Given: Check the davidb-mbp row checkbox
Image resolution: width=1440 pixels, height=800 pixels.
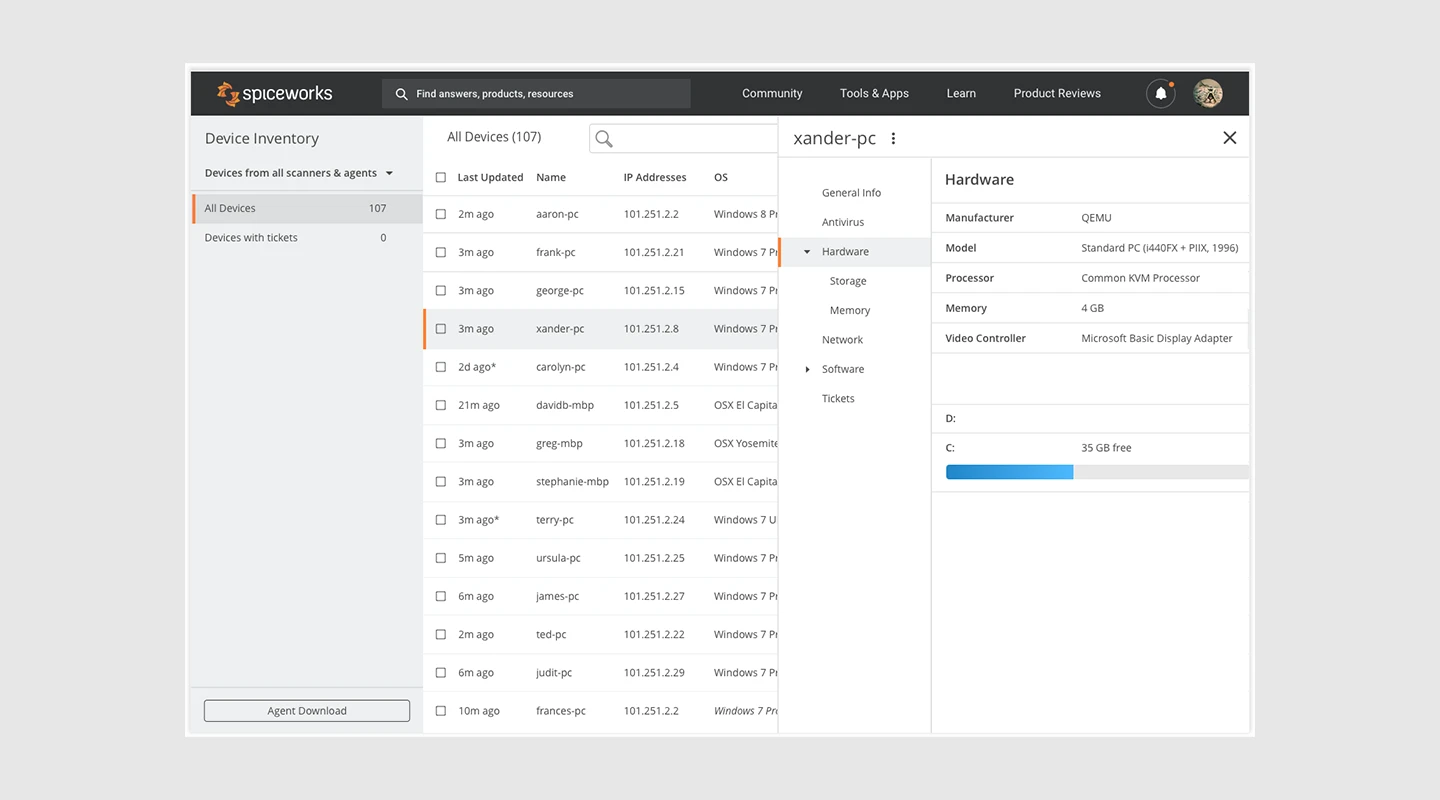Looking at the screenshot, I should (441, 405).
